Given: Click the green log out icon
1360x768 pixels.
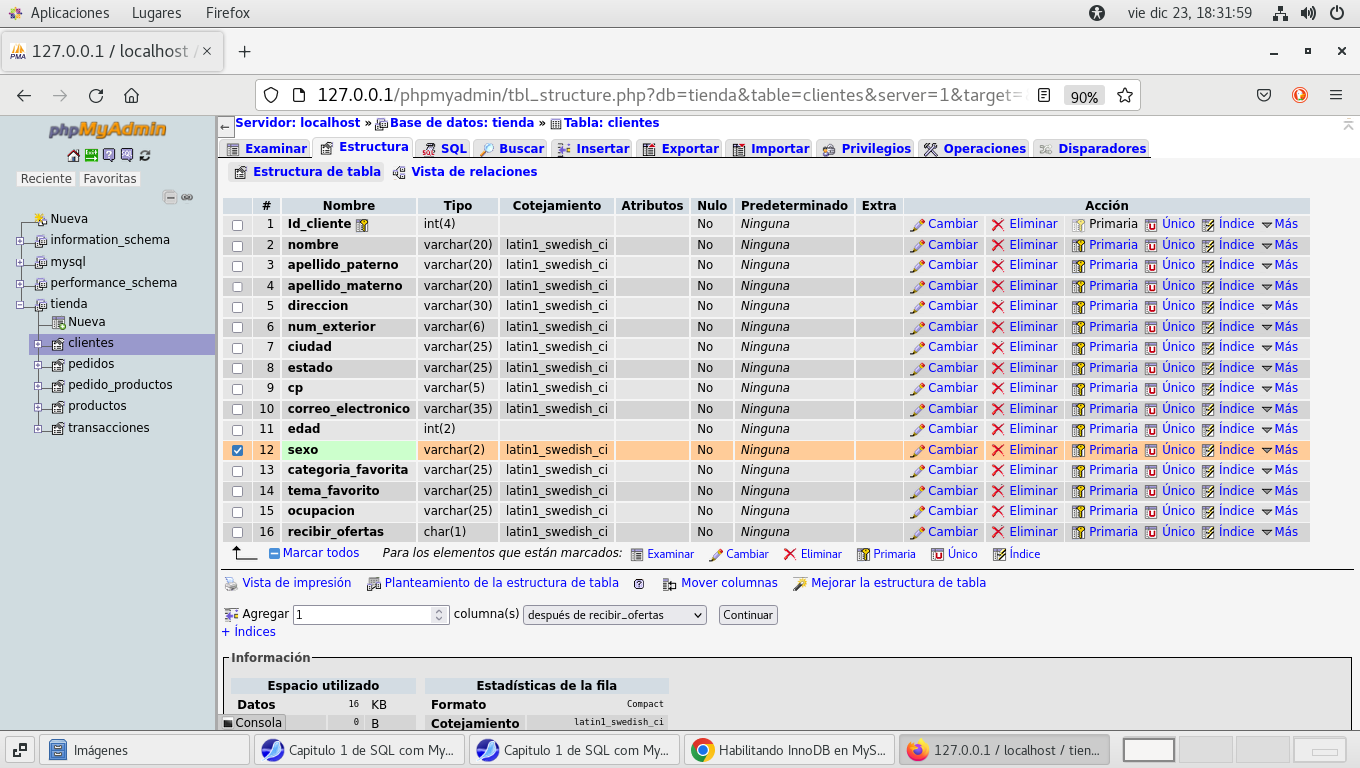Looking at the screenshot, I should point(91,155).
